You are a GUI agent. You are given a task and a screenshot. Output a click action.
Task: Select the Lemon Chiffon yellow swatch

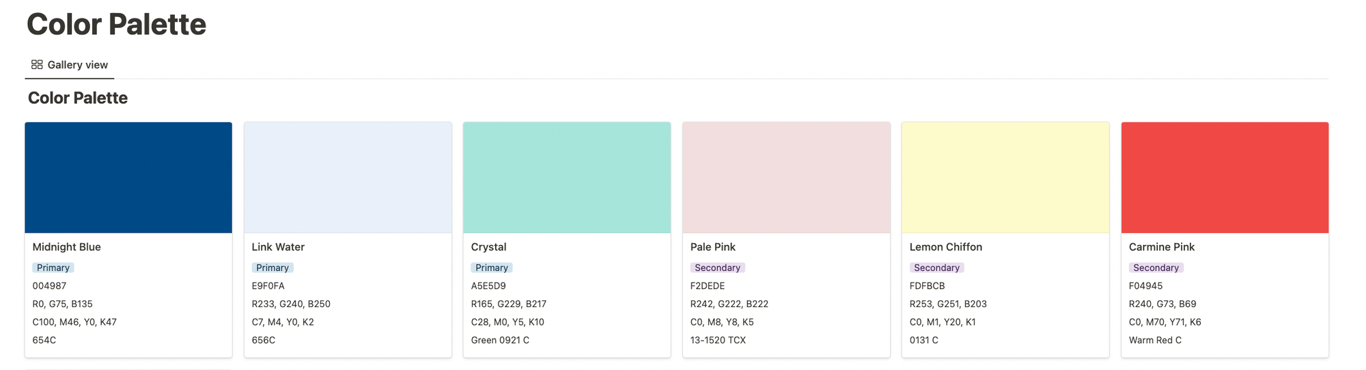pyautogui.click(x=1005, y=178)
